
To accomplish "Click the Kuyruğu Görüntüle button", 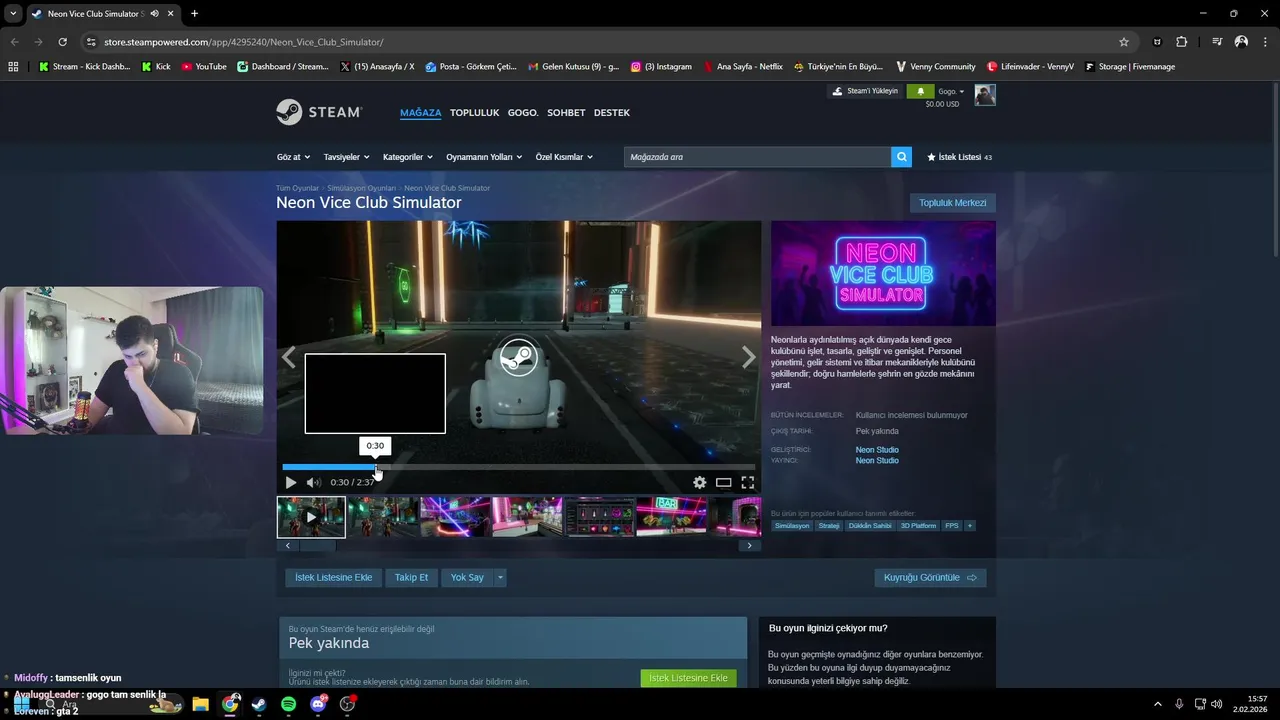I will tap(930, 577).
